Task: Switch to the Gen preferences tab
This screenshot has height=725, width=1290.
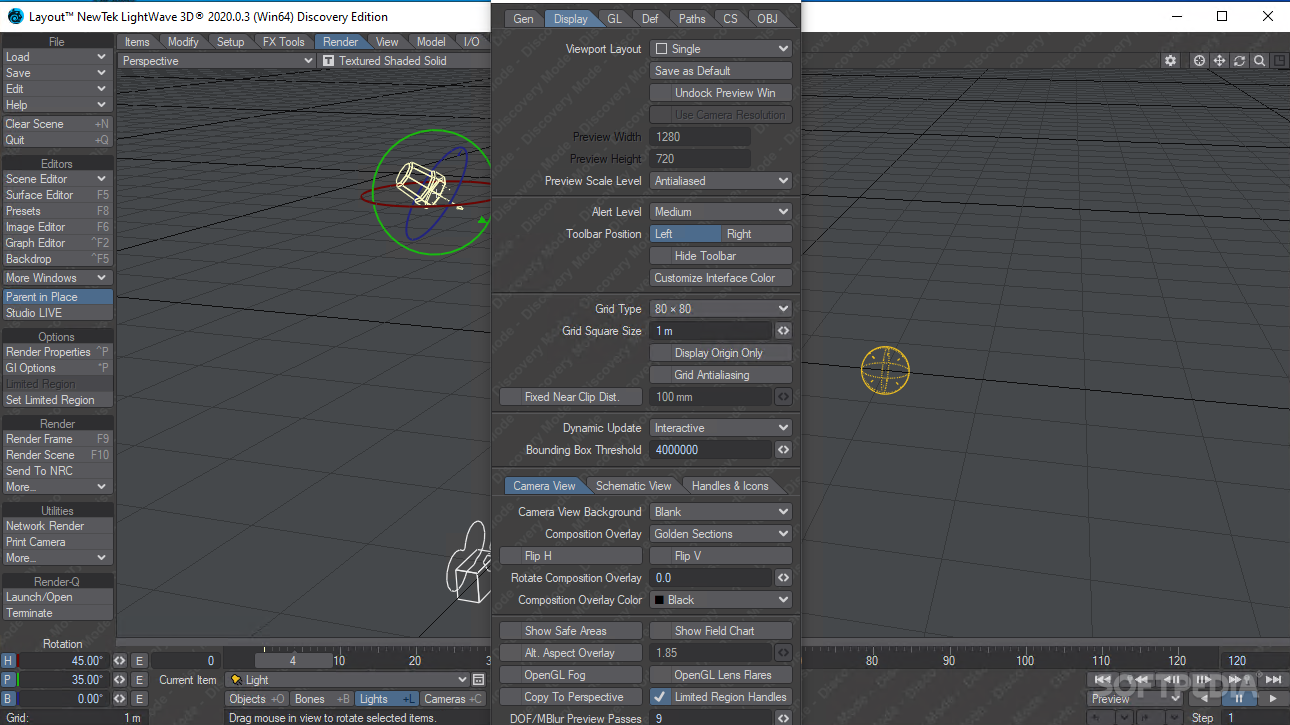Action: pos(523,18)
